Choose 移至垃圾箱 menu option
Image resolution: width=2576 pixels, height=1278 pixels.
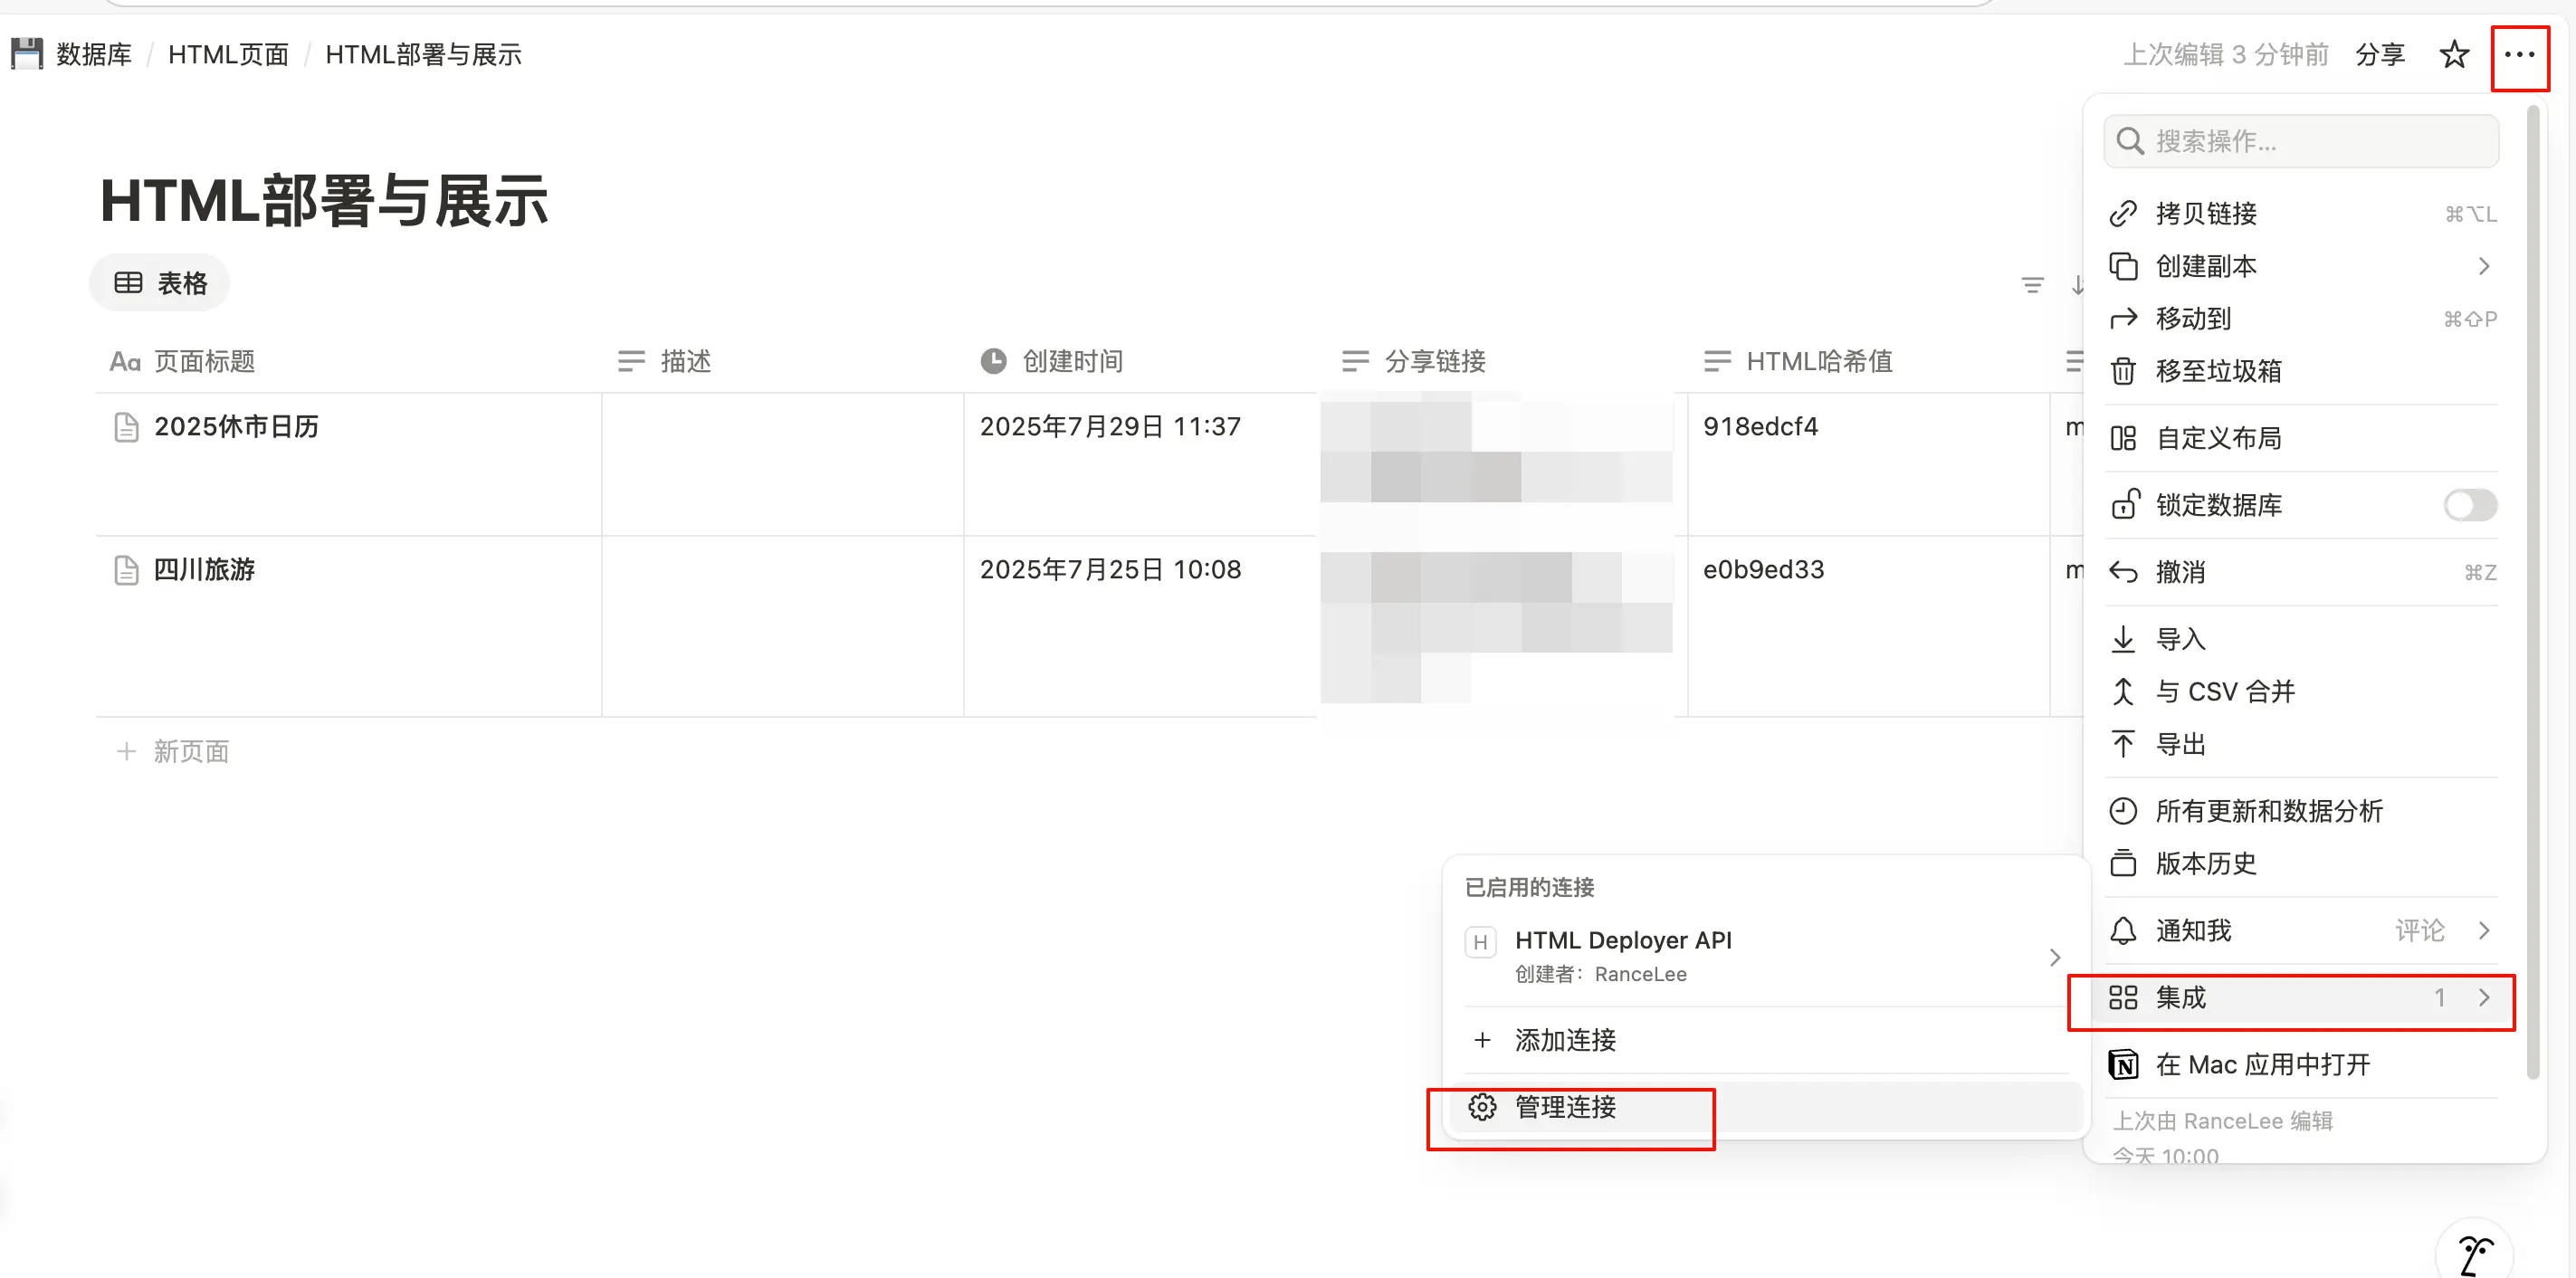tap(2218, 372)
